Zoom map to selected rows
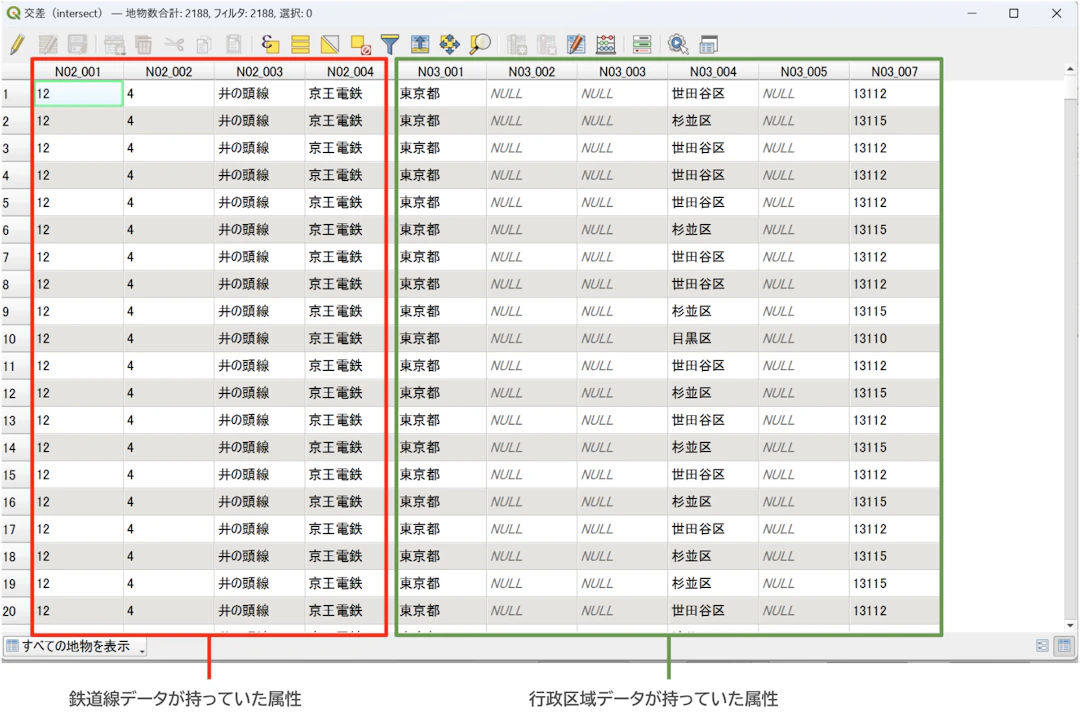Screen dimensions: 1080x717 click(x=480, y=44)
